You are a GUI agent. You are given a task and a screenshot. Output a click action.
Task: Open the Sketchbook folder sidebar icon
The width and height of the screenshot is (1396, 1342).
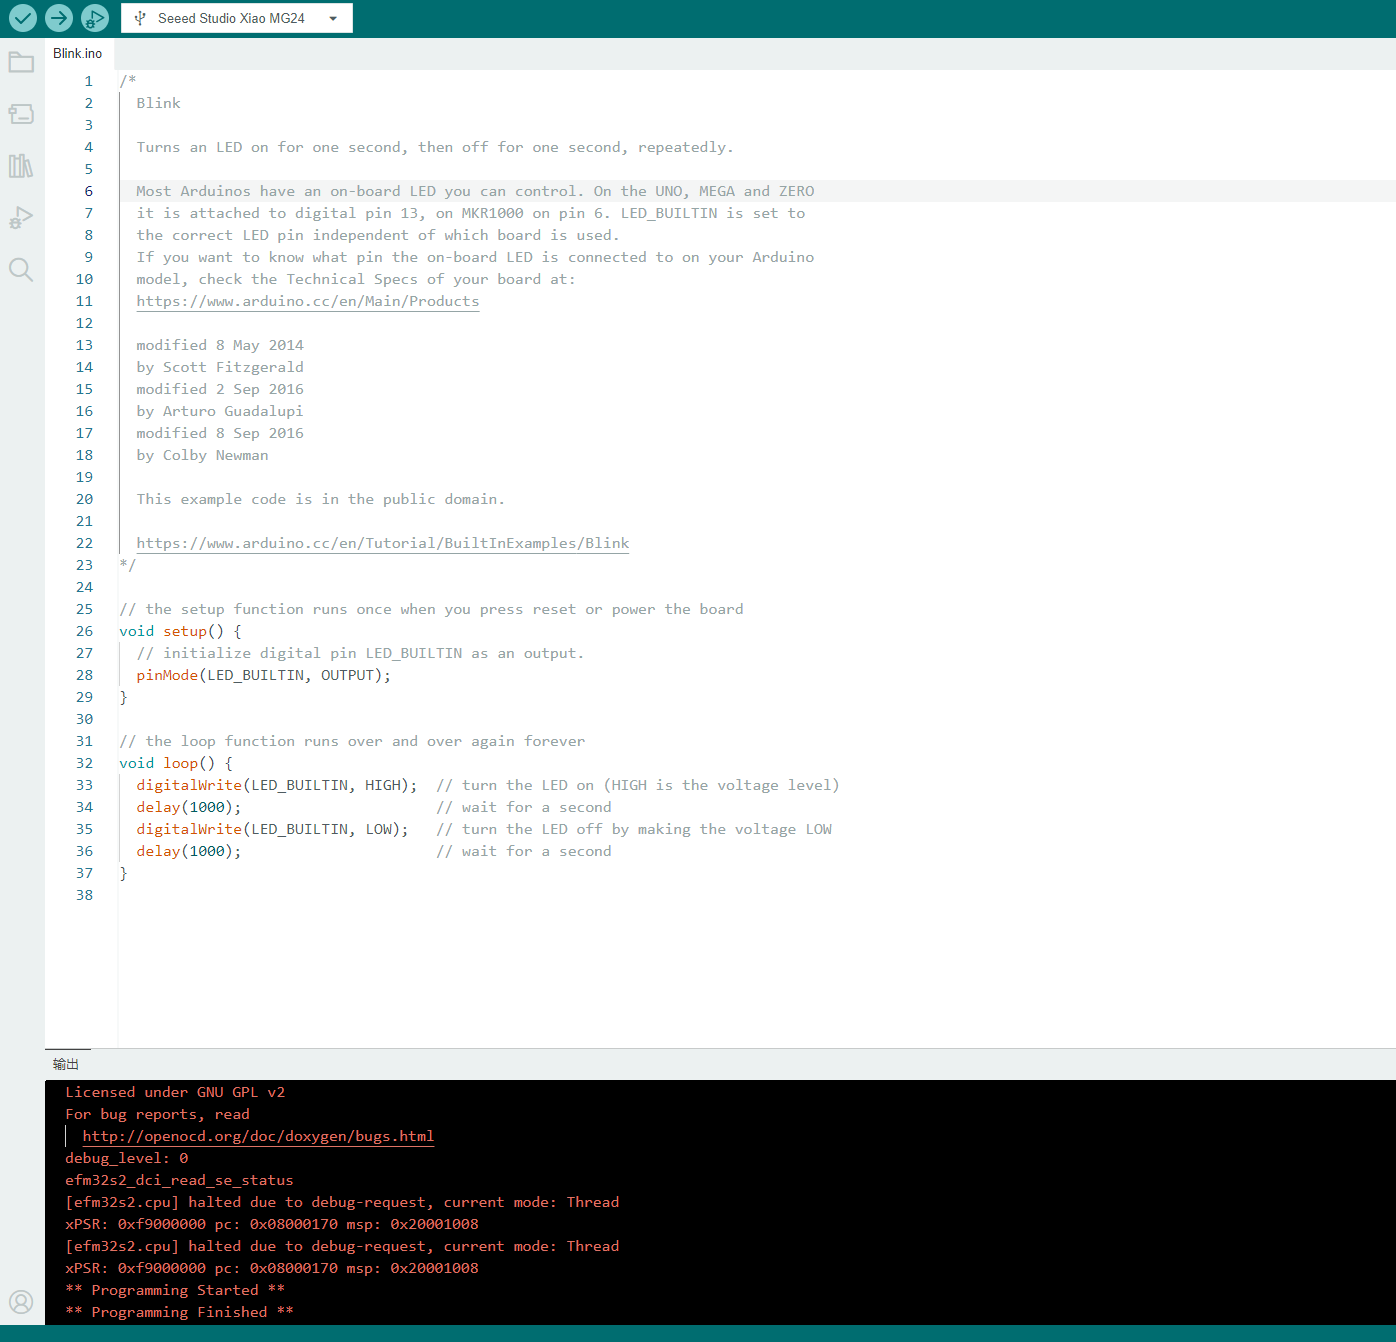pos(21,62)
